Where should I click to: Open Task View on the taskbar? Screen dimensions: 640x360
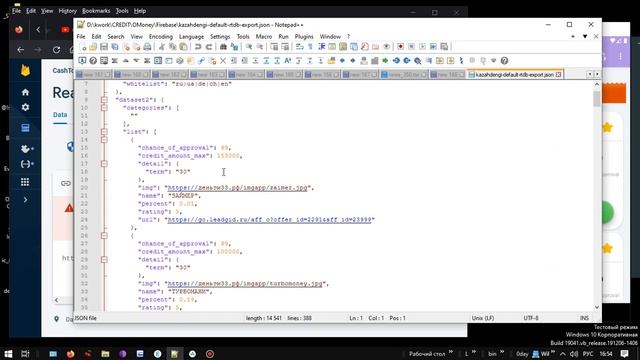25,353
